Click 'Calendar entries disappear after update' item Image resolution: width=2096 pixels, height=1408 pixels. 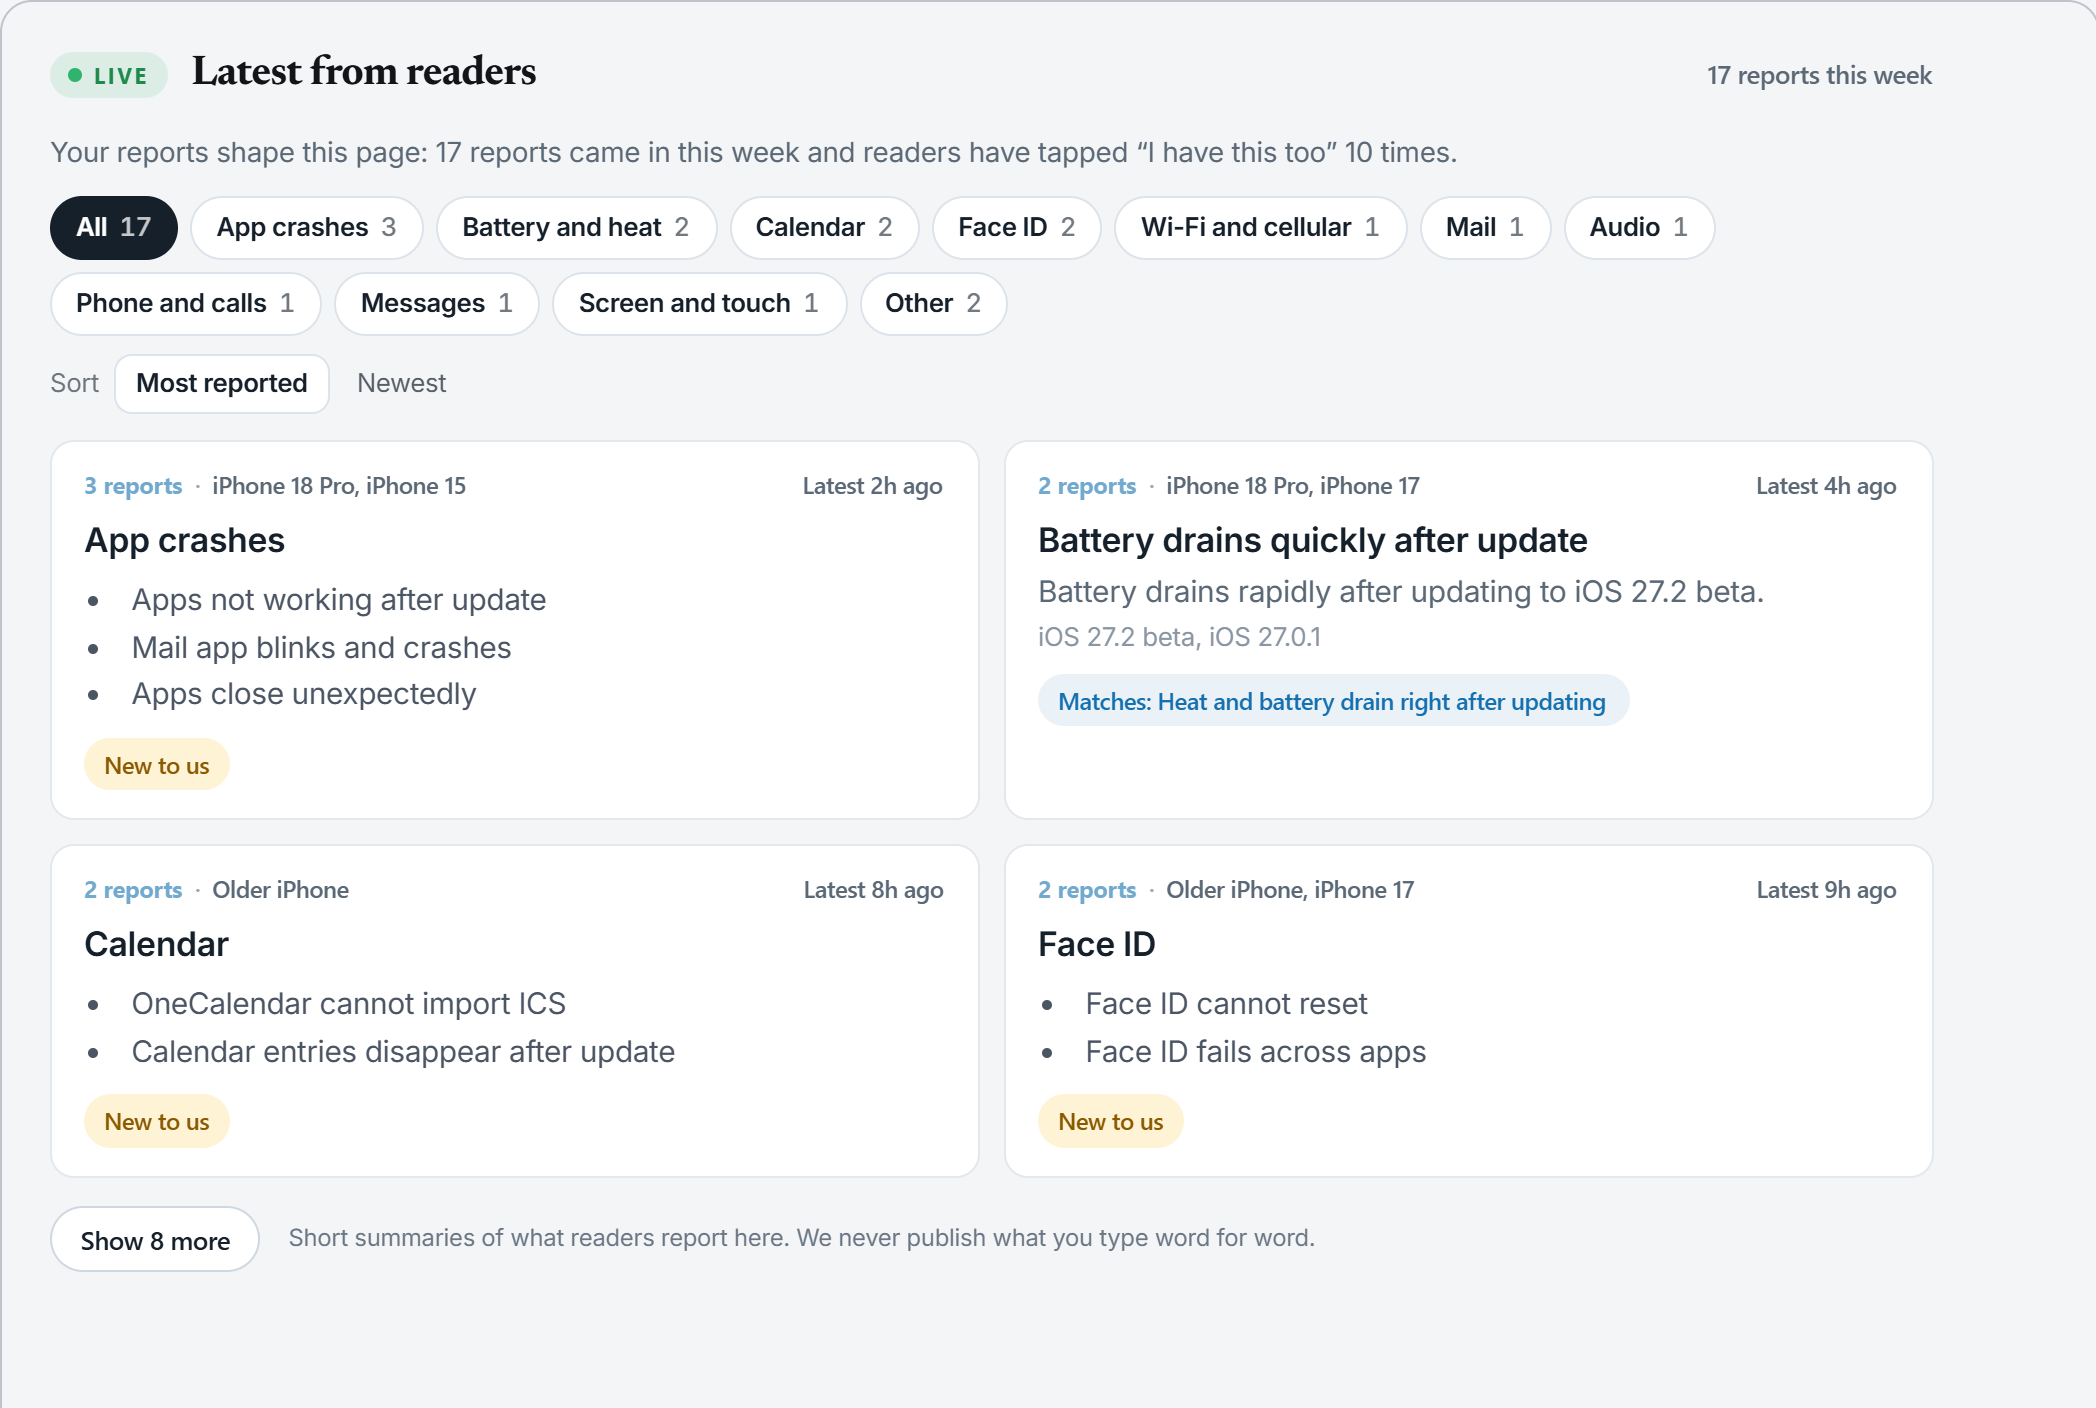(x=403, y=1051)
